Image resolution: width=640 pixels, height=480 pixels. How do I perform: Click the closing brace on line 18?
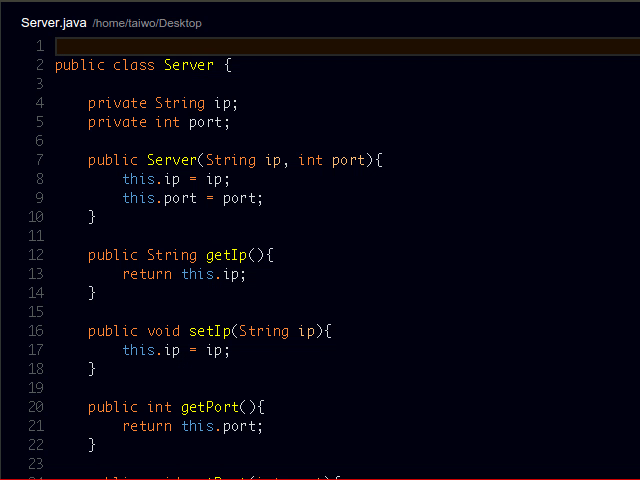pos(92,369)
